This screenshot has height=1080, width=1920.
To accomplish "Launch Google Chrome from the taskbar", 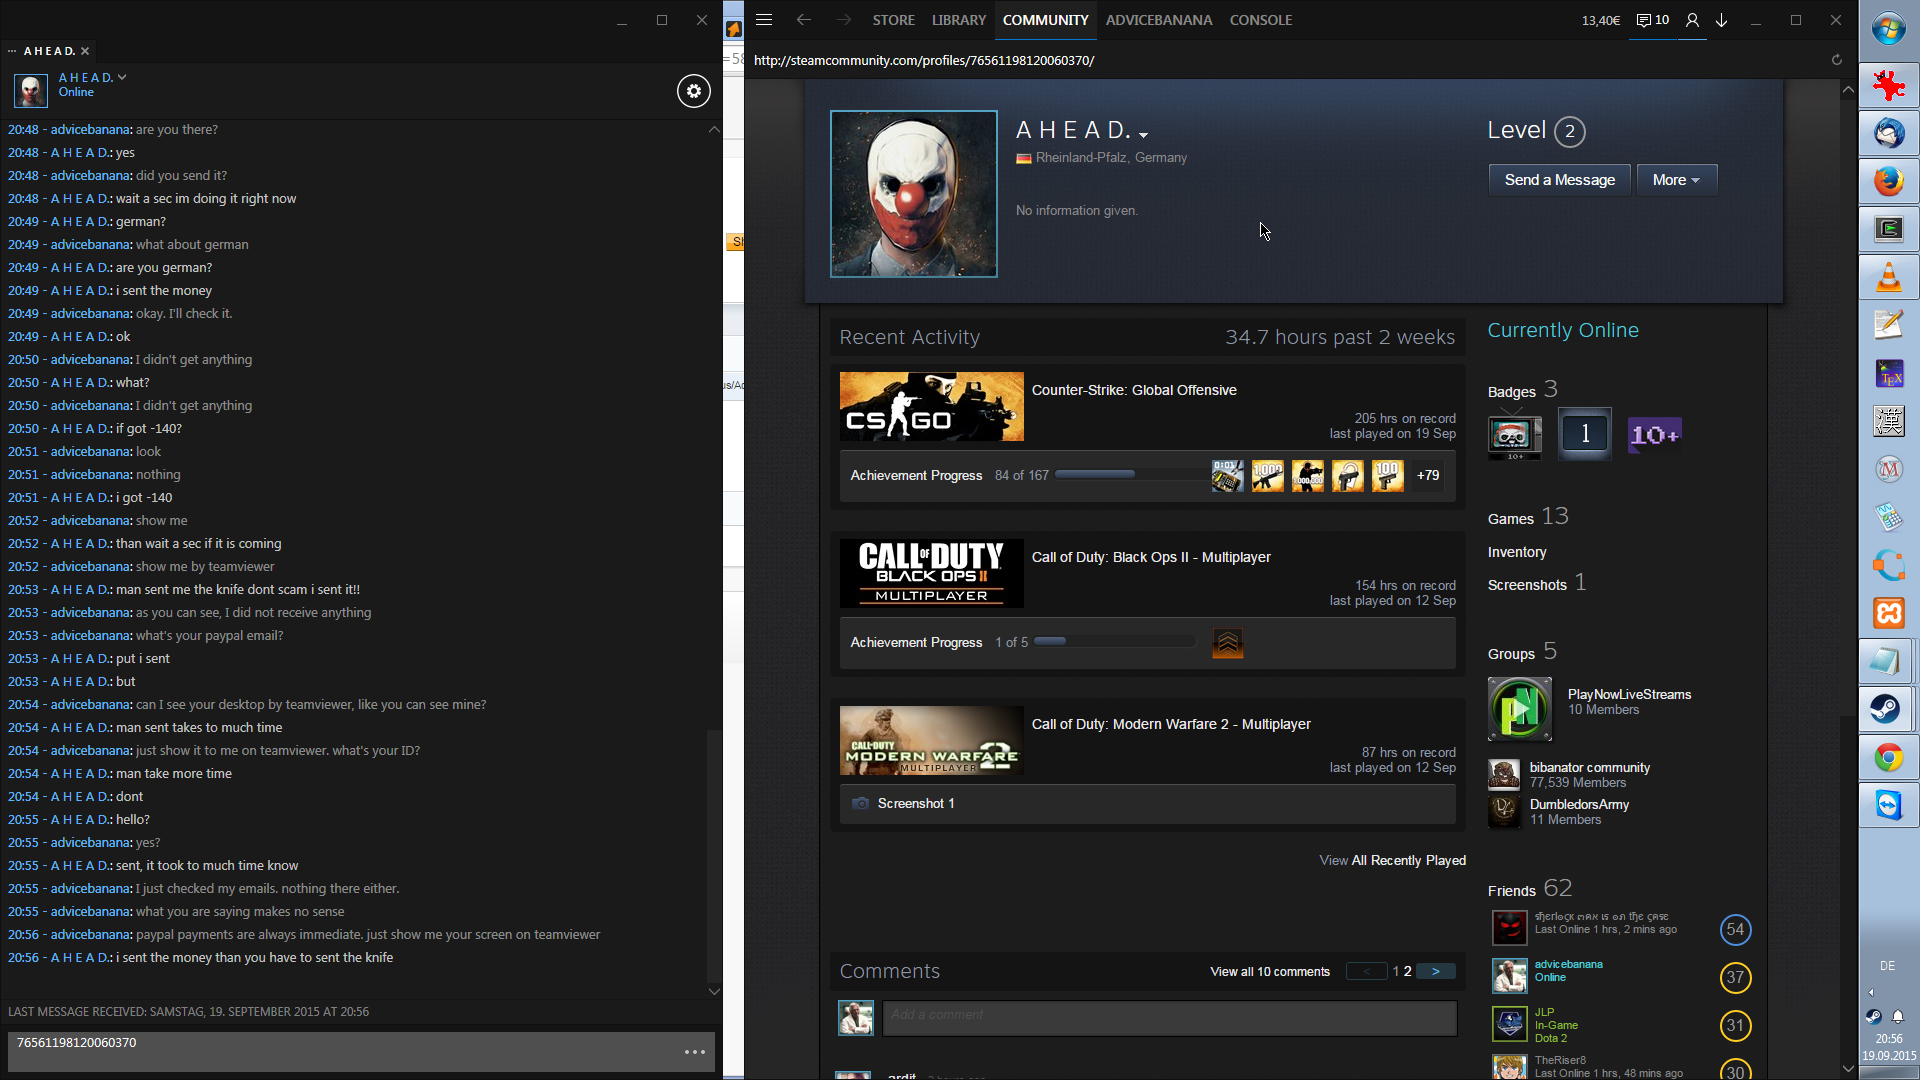I will (x=1888, y=758).
